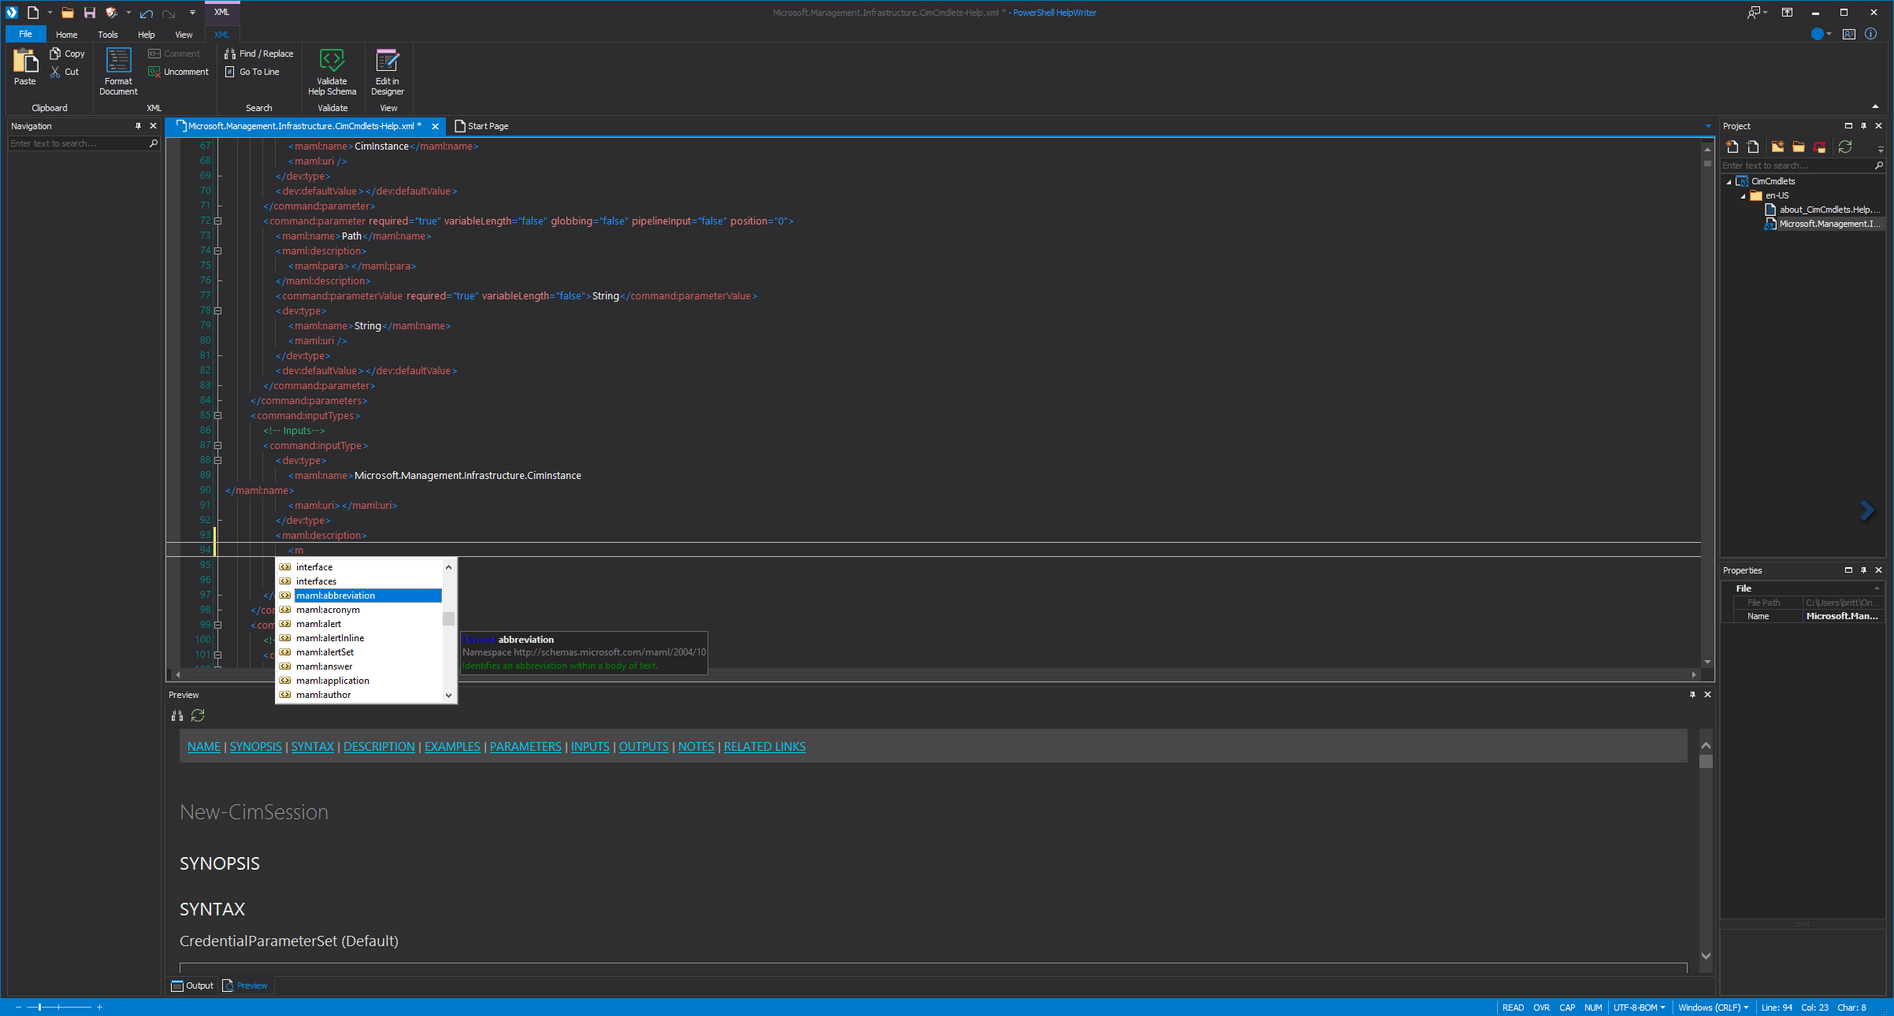This screenshot has width=1894, height=1016.
Task: Click the editor horizontal scrollbar
Action: (936, 675)
